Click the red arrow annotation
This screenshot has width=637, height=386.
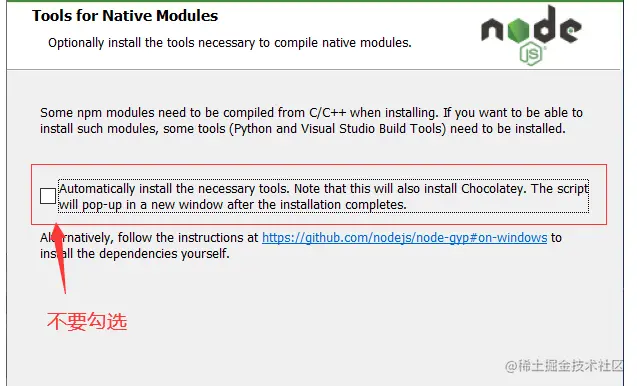[60, 257]
